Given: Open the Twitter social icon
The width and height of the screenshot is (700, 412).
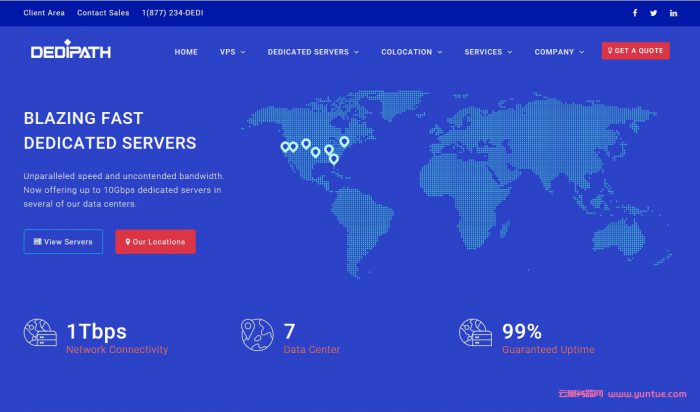Looking at the screenshot, I should (x=654, y=13).
